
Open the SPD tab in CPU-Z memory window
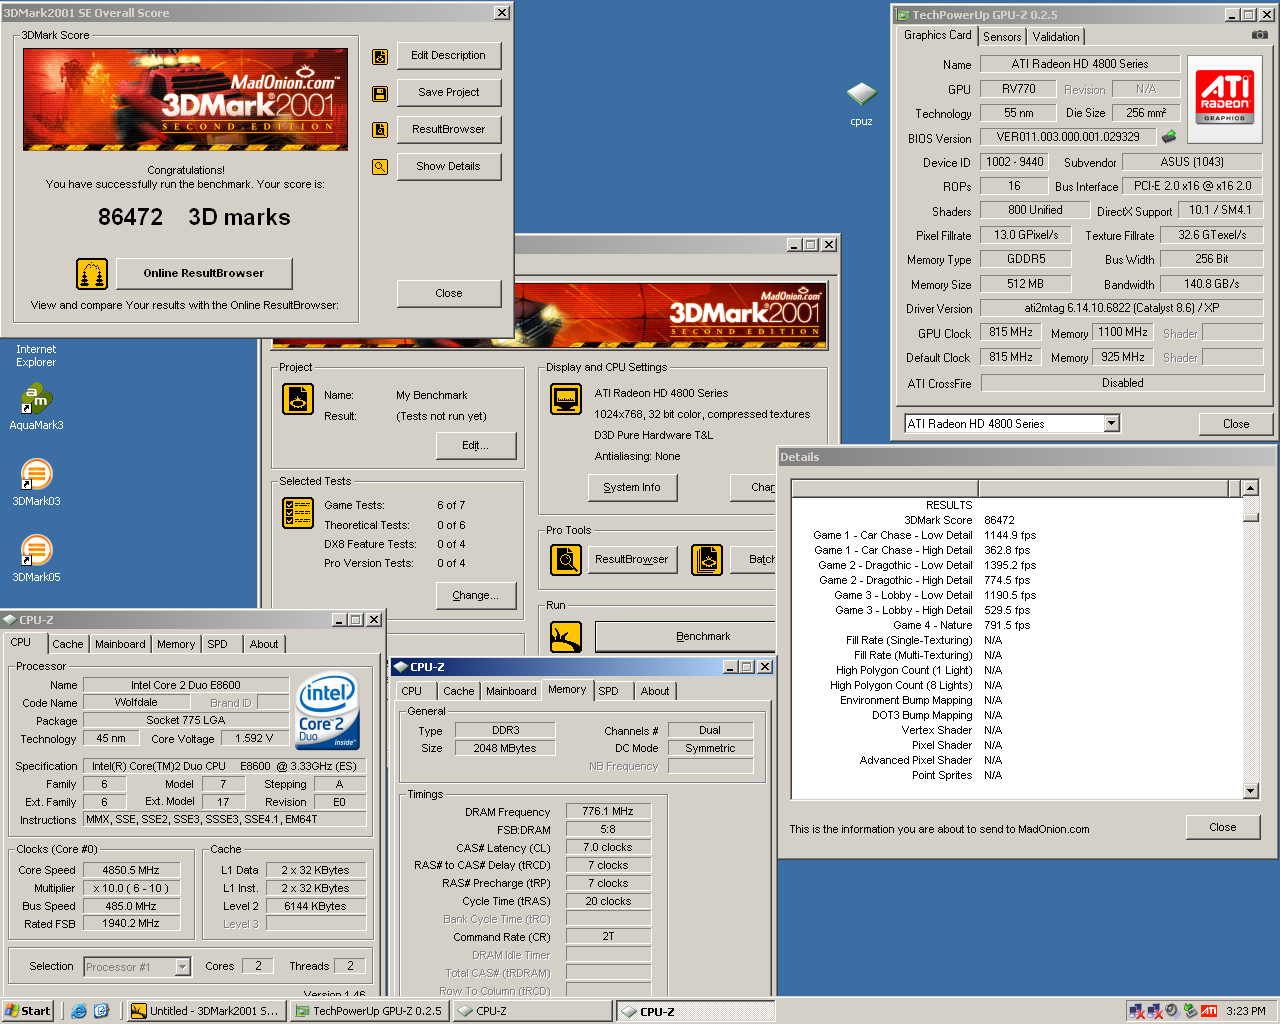[608, 691]
